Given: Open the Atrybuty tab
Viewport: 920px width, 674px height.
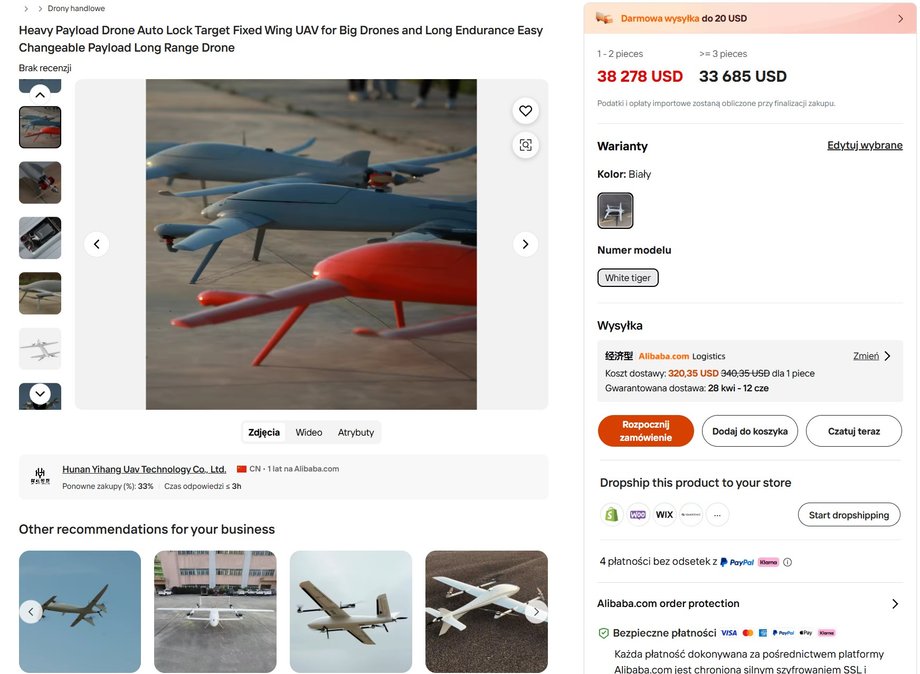Looking at the screenshot, I should click(x=355, y=432).
